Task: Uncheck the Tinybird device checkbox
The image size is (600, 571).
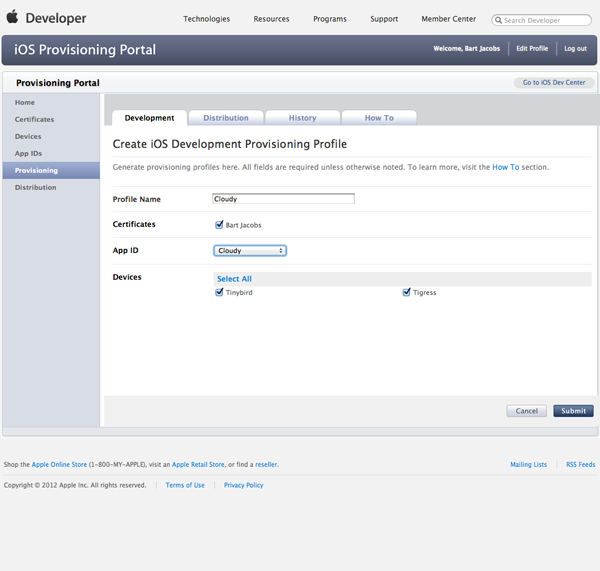Action: (x=219, y=292)
